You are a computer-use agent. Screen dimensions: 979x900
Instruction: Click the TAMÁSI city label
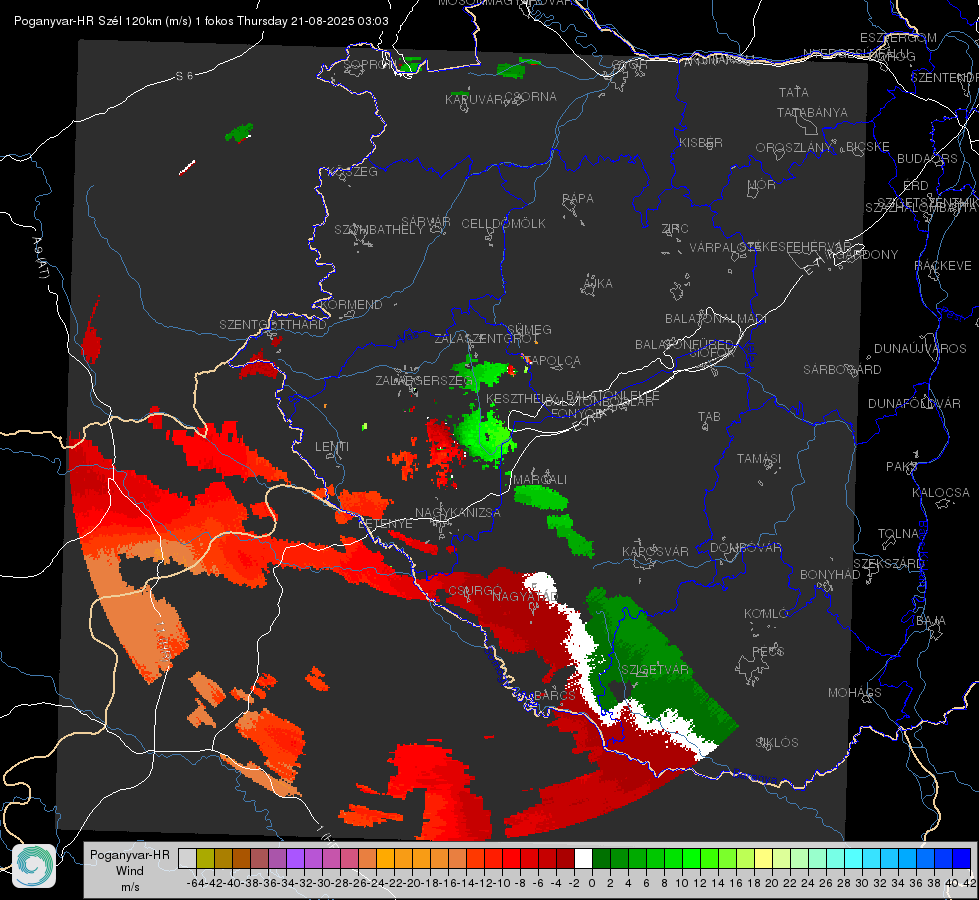759,458
